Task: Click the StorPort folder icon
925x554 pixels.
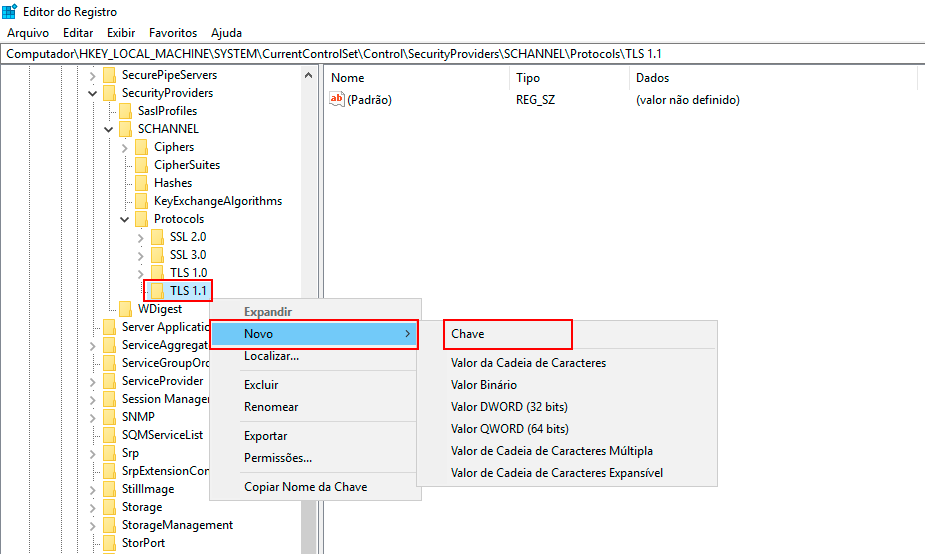Action: point(109,543)
